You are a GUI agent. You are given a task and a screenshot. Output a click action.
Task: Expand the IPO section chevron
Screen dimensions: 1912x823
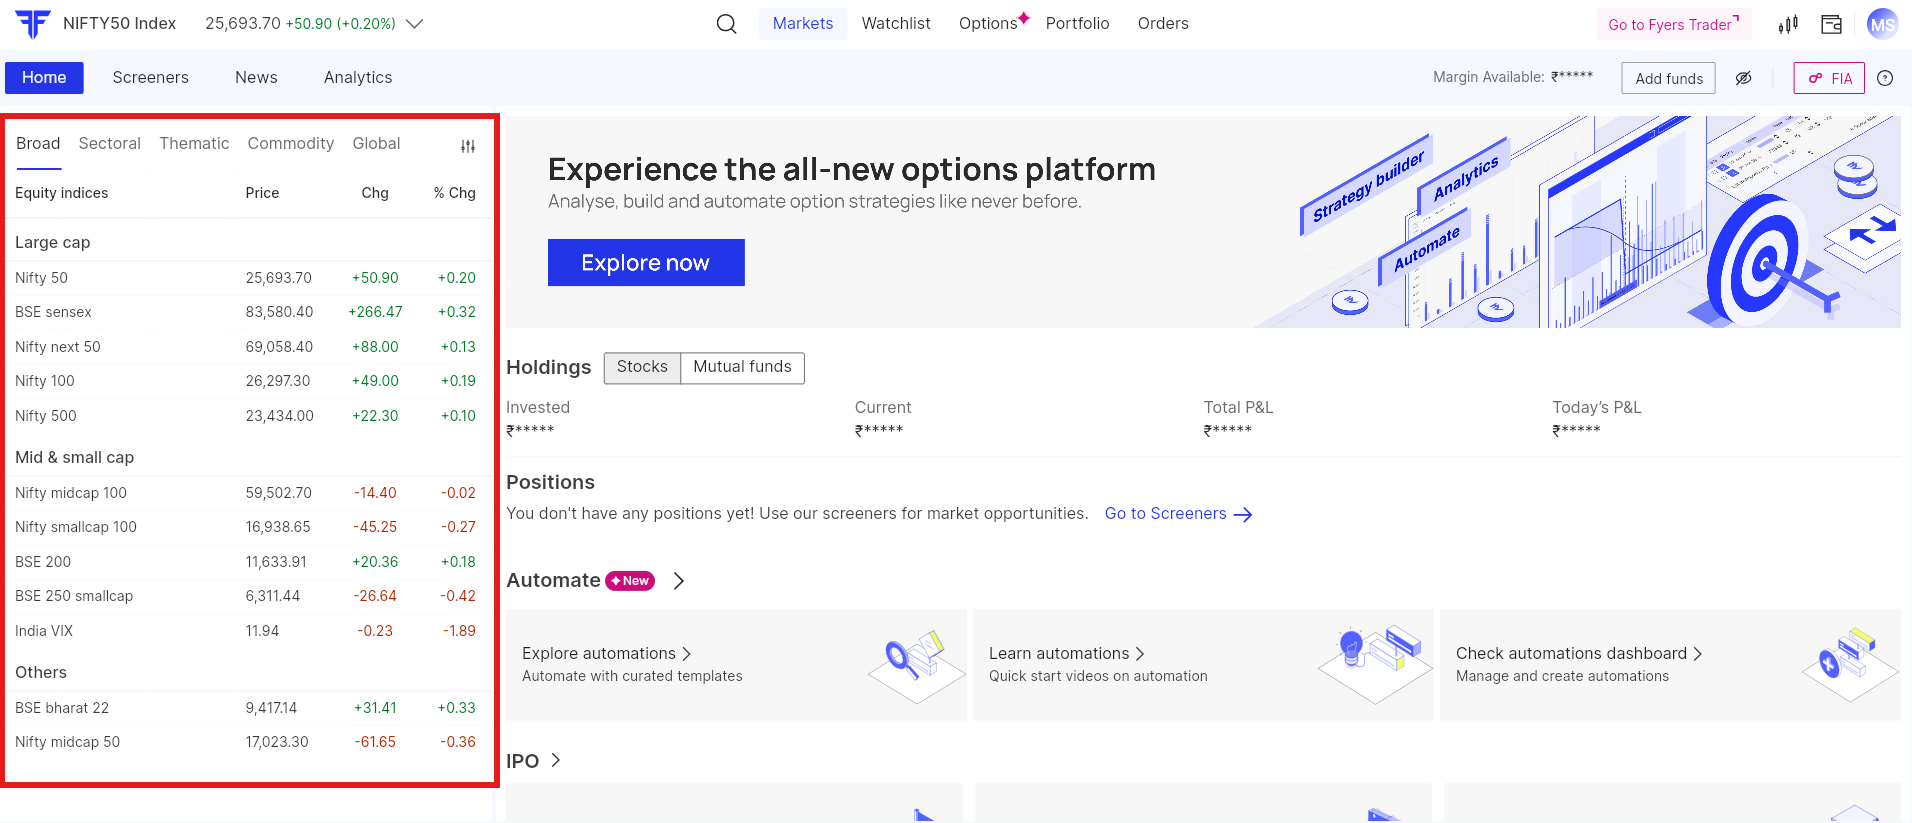tap(556, 761)
